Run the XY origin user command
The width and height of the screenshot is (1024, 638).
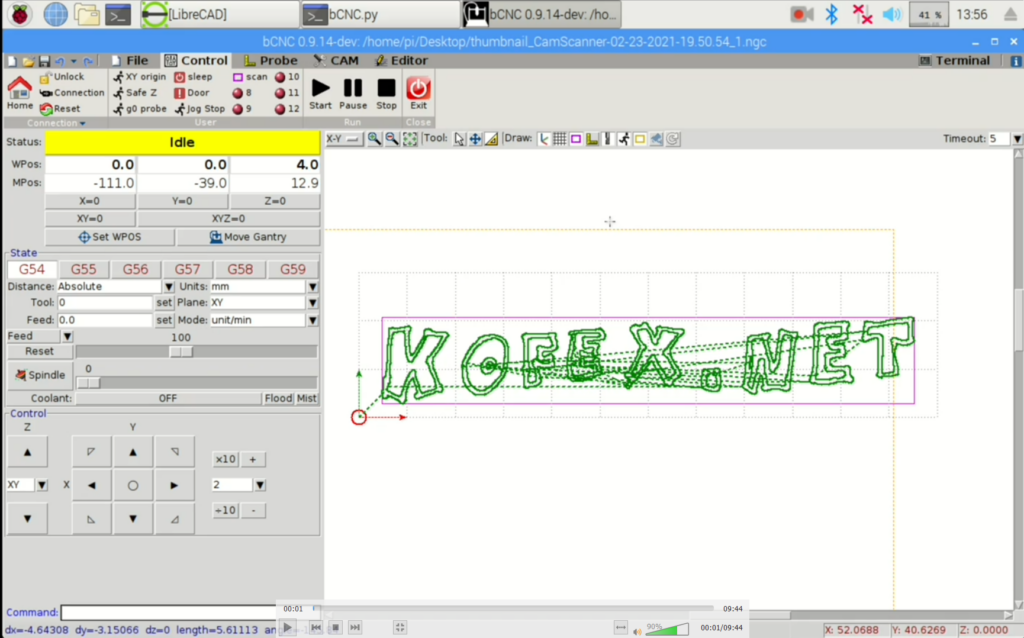pyautogui.click(x=139, y=77)
